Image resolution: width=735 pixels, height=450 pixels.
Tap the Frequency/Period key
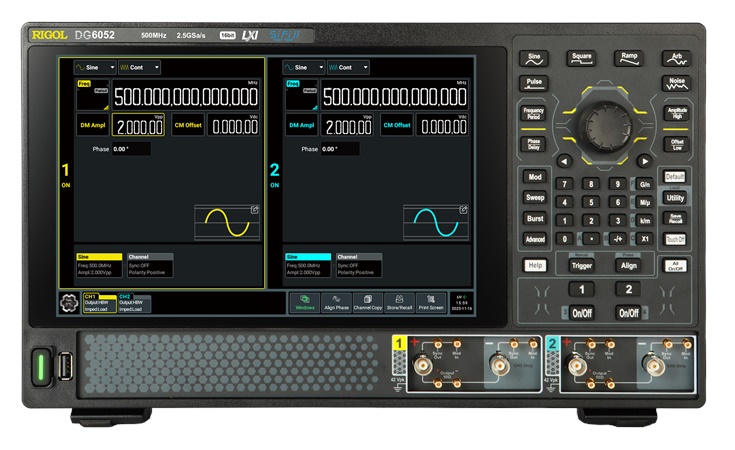click(x=533, y=113)
